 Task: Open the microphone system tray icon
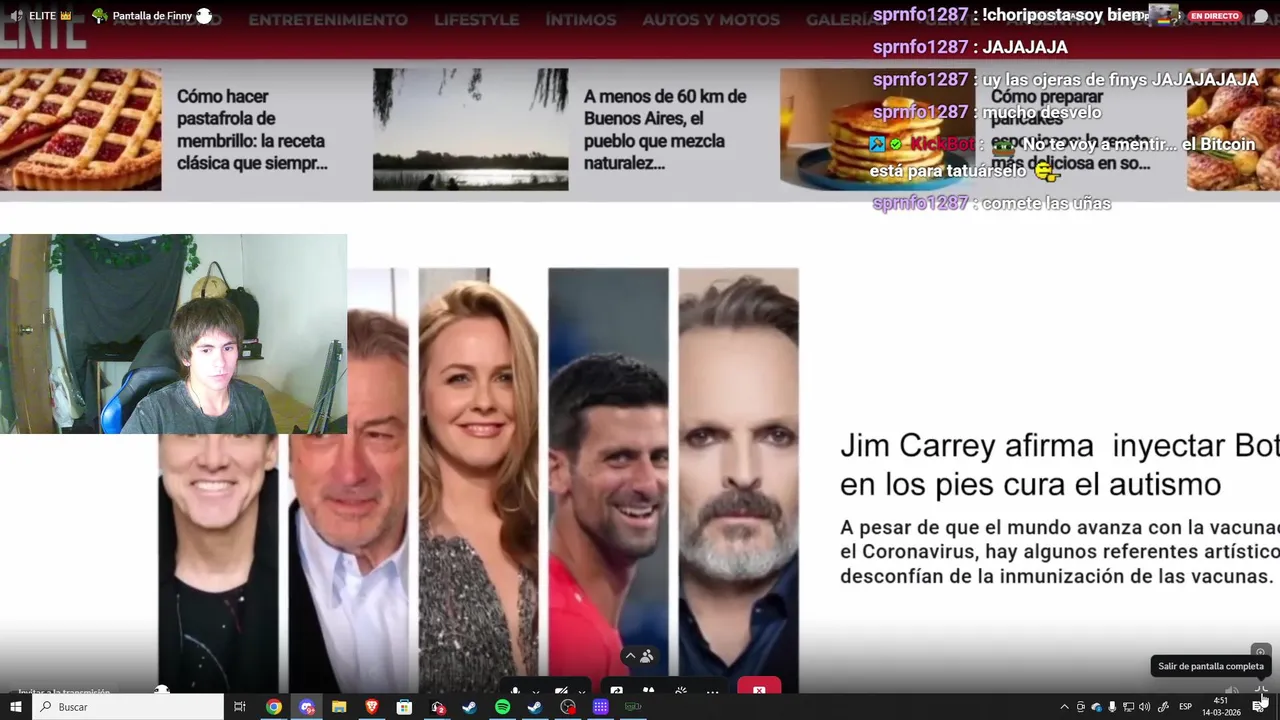(x=1112, y=707)
